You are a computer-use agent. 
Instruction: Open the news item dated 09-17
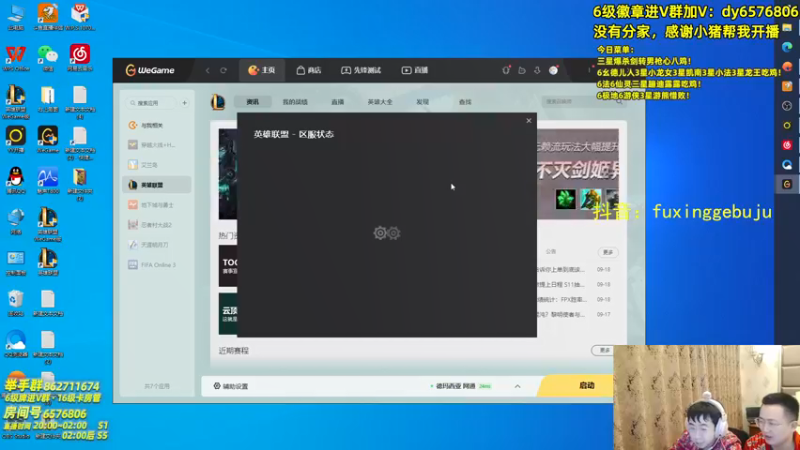(x=573, y=315)
